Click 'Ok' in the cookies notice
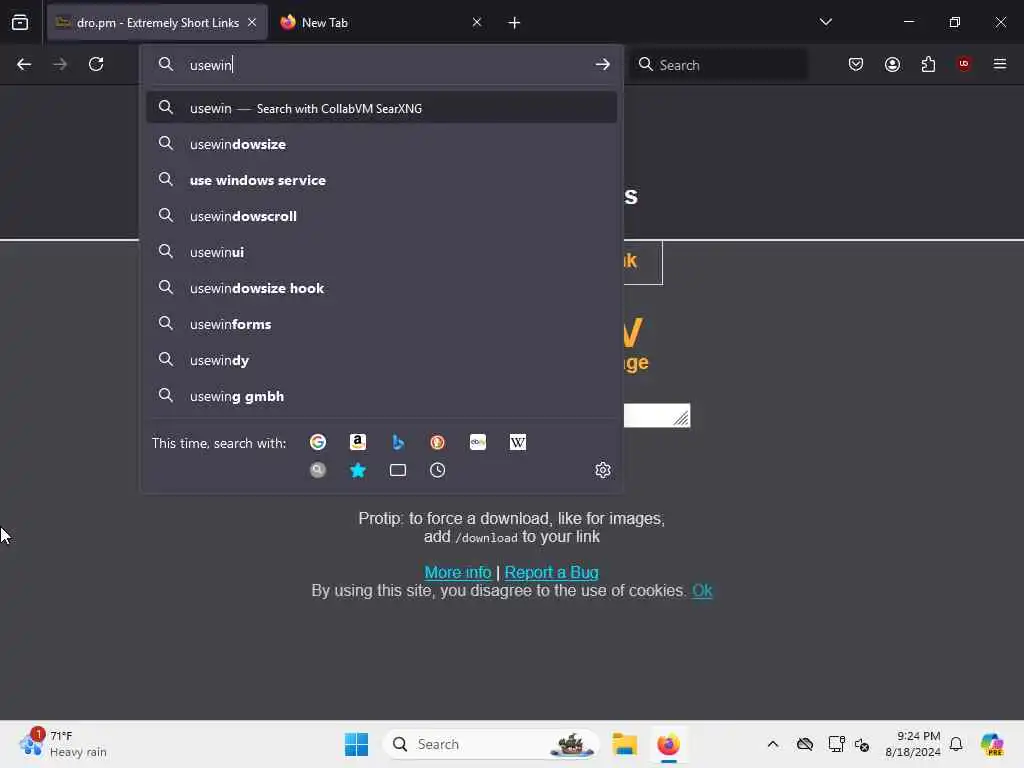This screenshot has height=768, width=1024. pos(702,590)
